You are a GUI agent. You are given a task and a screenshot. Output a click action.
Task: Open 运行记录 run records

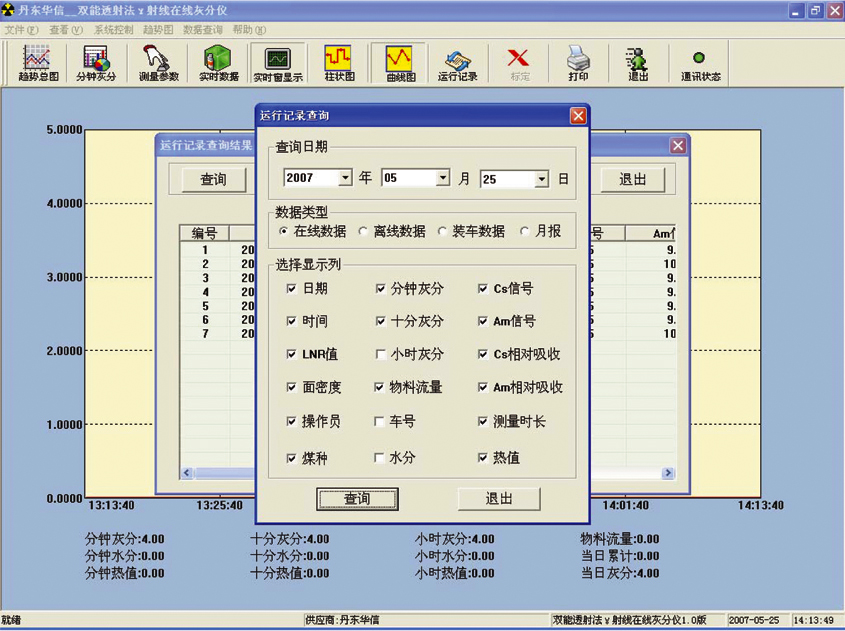click(458, 64)
